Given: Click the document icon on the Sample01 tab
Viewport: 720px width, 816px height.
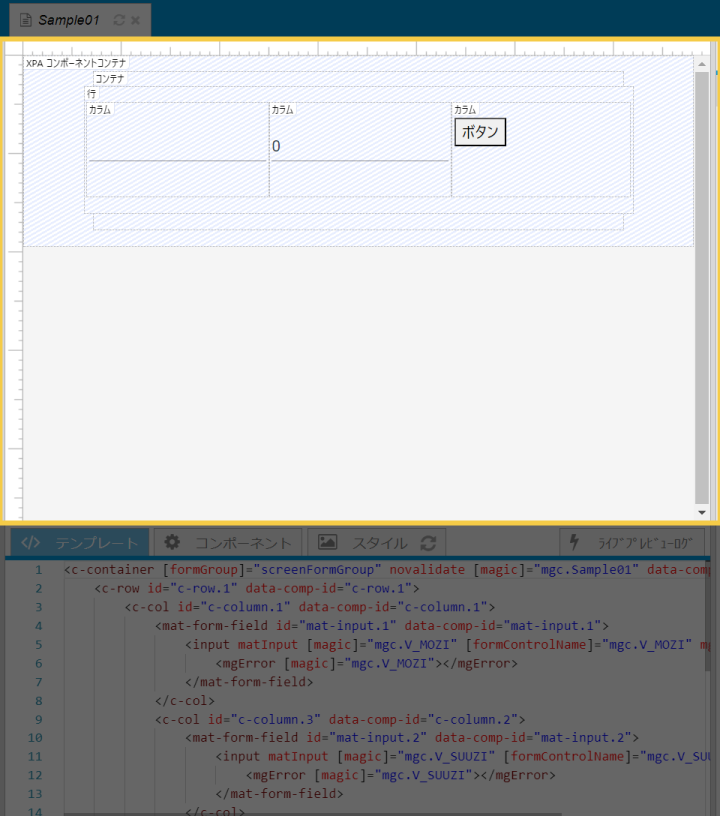Looking at the screenshot, I should (x=26, y=20).
